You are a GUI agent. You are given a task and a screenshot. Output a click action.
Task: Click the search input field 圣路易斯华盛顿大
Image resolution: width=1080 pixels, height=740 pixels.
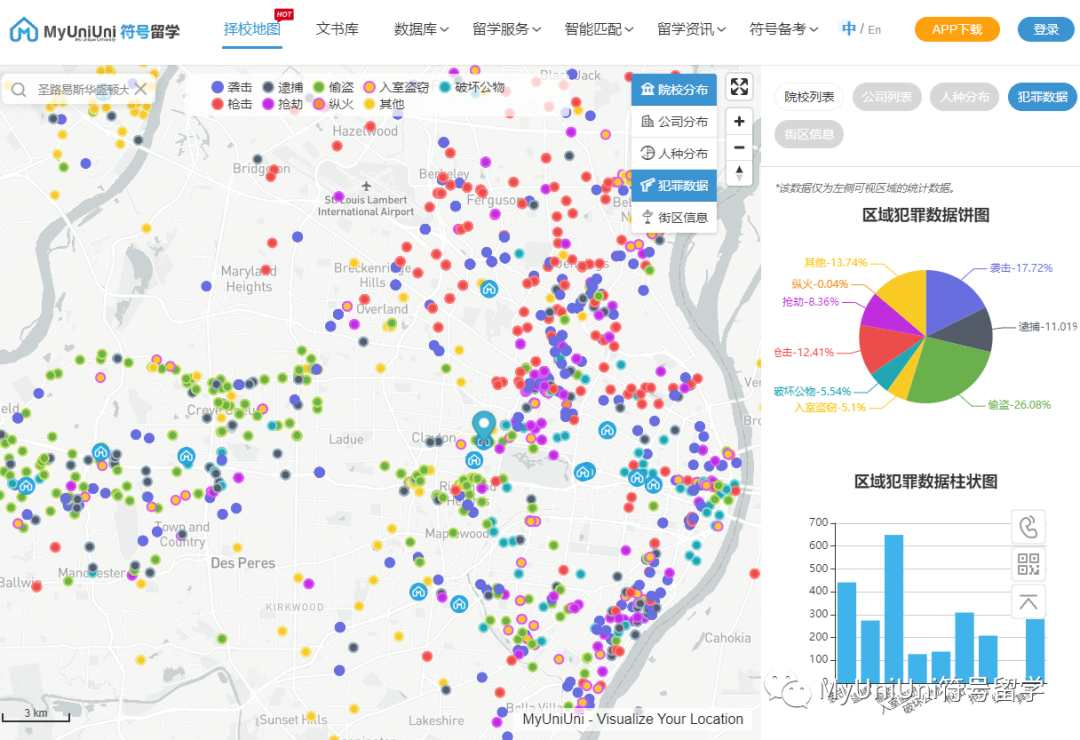[x=82, y=90]
